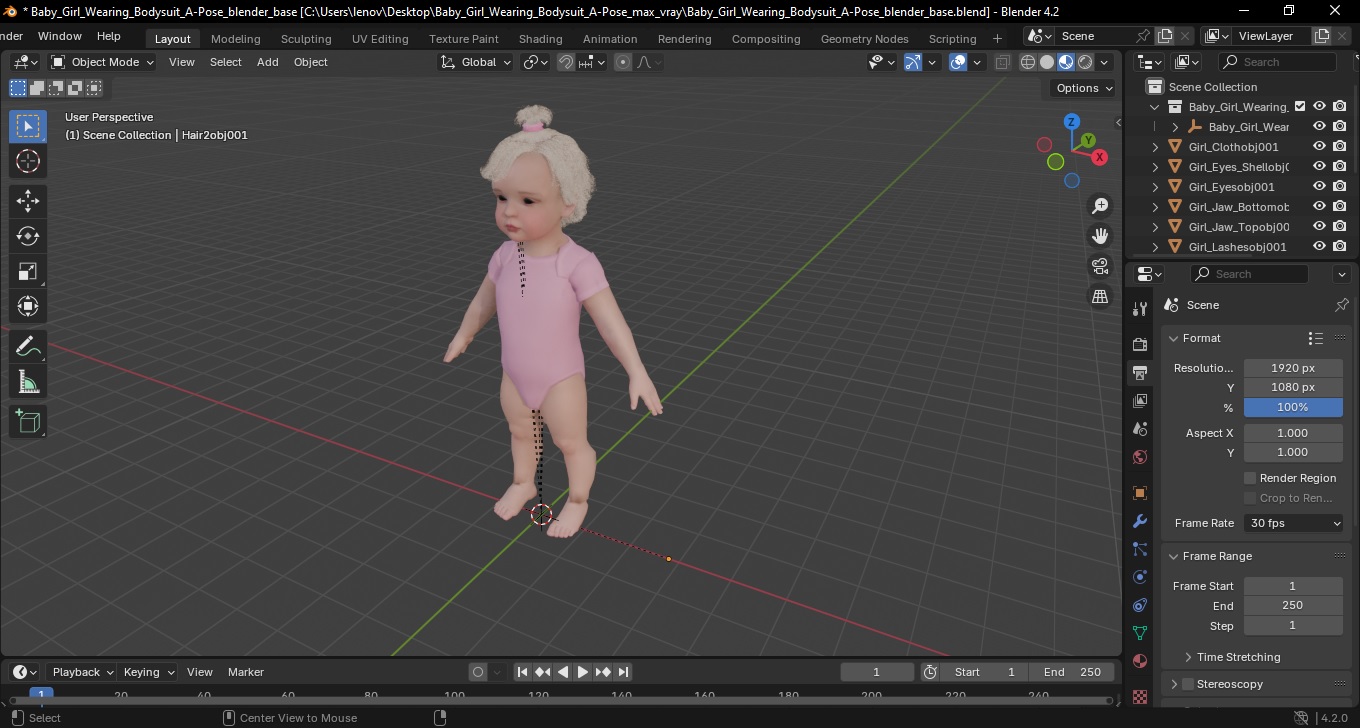Open the Material properties tab
Screen dimensions: 1360x728
coord(1140,661)
